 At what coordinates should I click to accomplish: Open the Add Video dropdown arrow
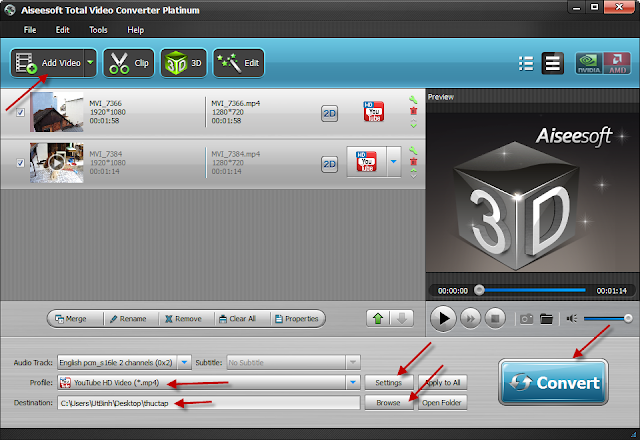(90, 63)
